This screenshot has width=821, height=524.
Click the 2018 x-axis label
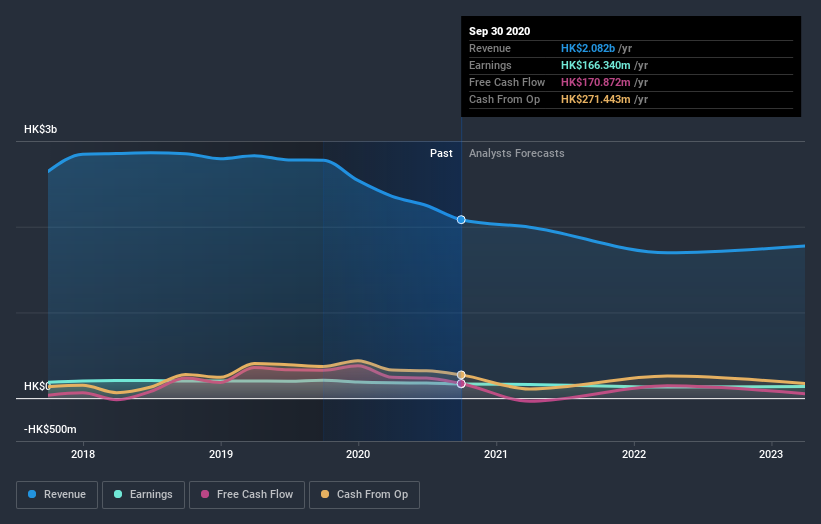tap(83, 454)
